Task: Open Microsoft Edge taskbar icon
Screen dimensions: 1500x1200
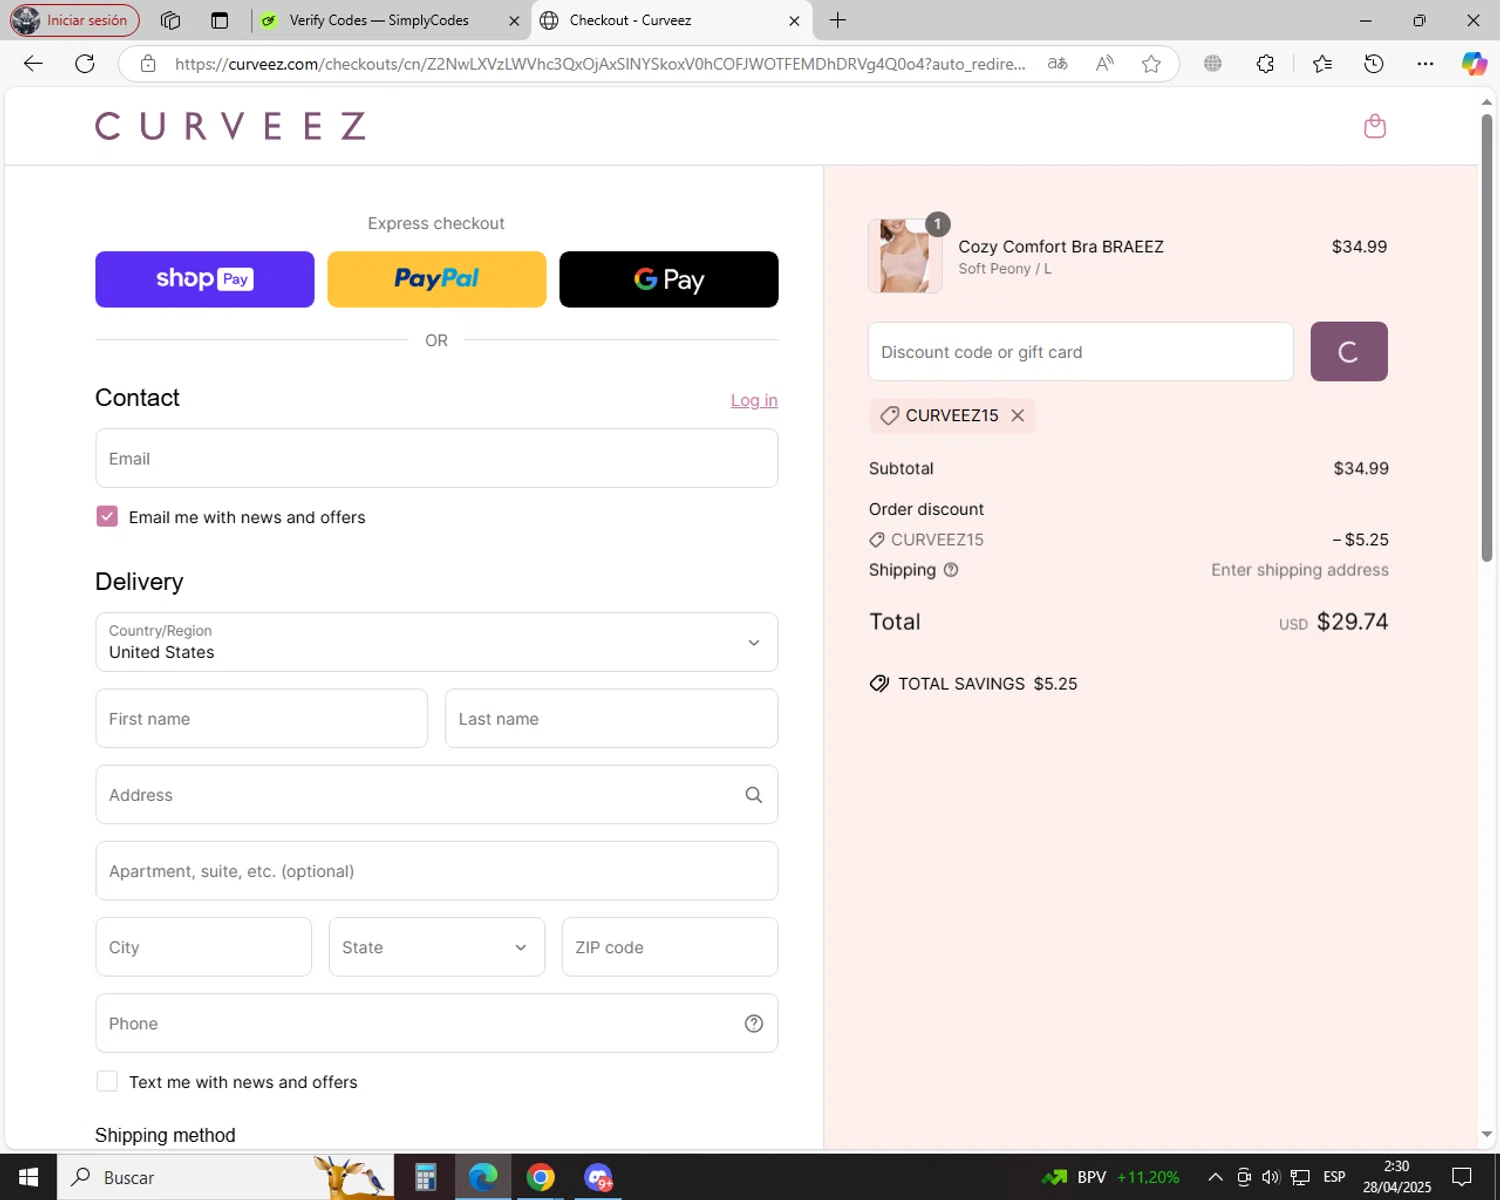Action: [483, 1177]
